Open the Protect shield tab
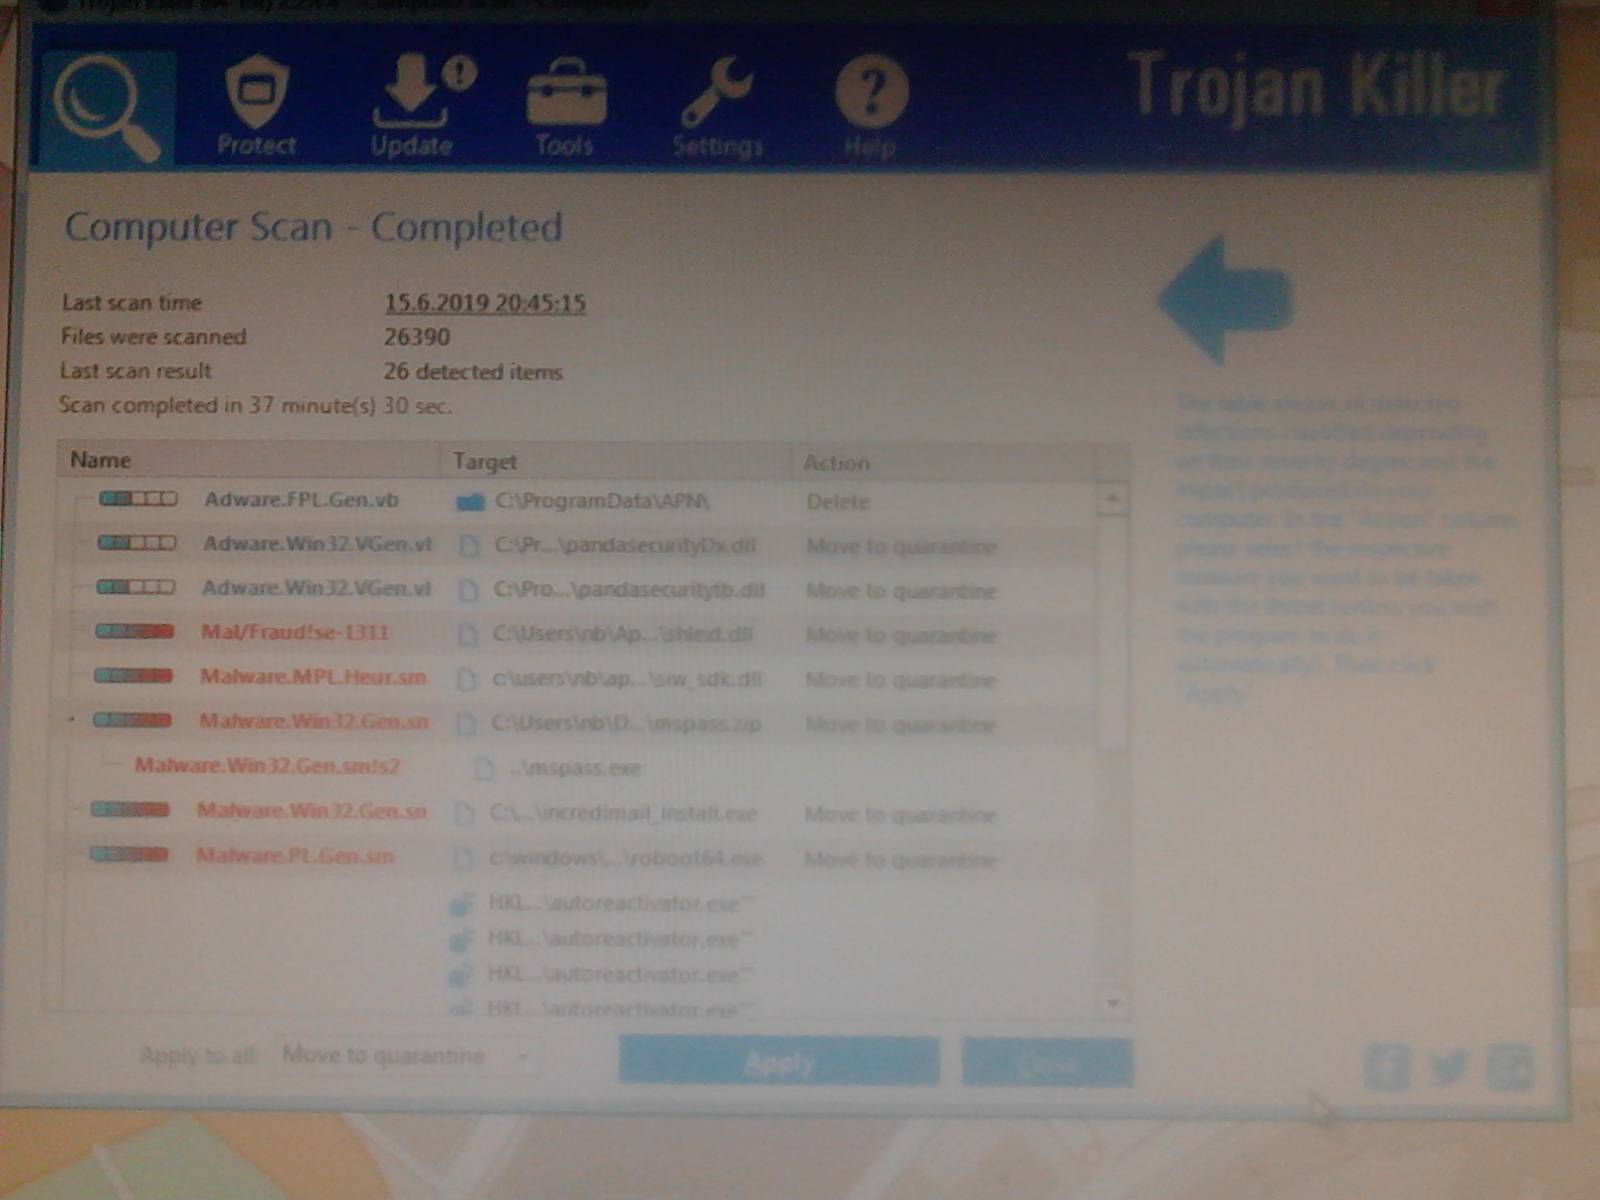Image resolution: width=1600 pixels, height=1200 pixels. (257, 106)
